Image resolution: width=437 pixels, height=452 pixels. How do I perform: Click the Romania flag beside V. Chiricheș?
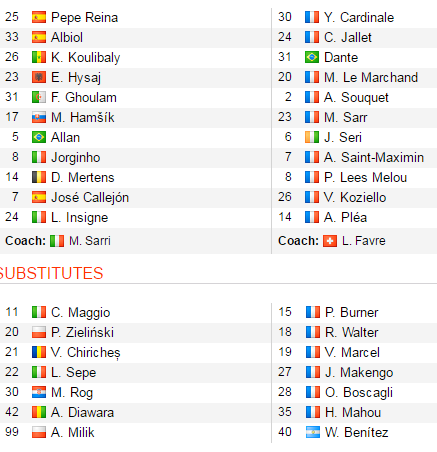pos(39,352)
